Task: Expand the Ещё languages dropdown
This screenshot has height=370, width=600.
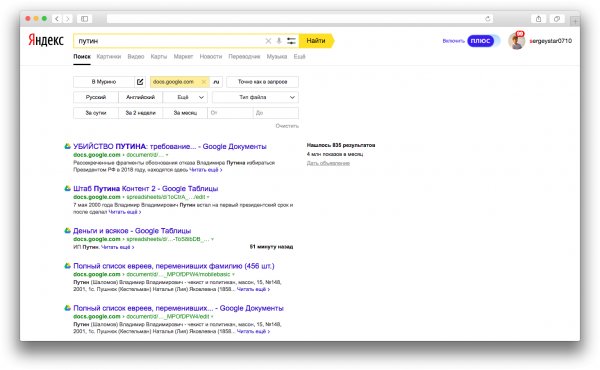Action: pos(185,97)
